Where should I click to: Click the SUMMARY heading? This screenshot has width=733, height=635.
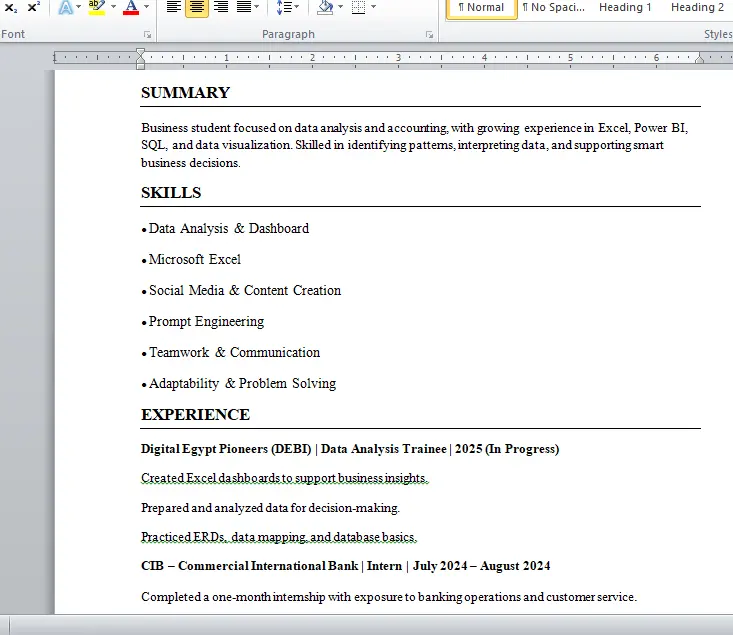(x=185, y=93)
